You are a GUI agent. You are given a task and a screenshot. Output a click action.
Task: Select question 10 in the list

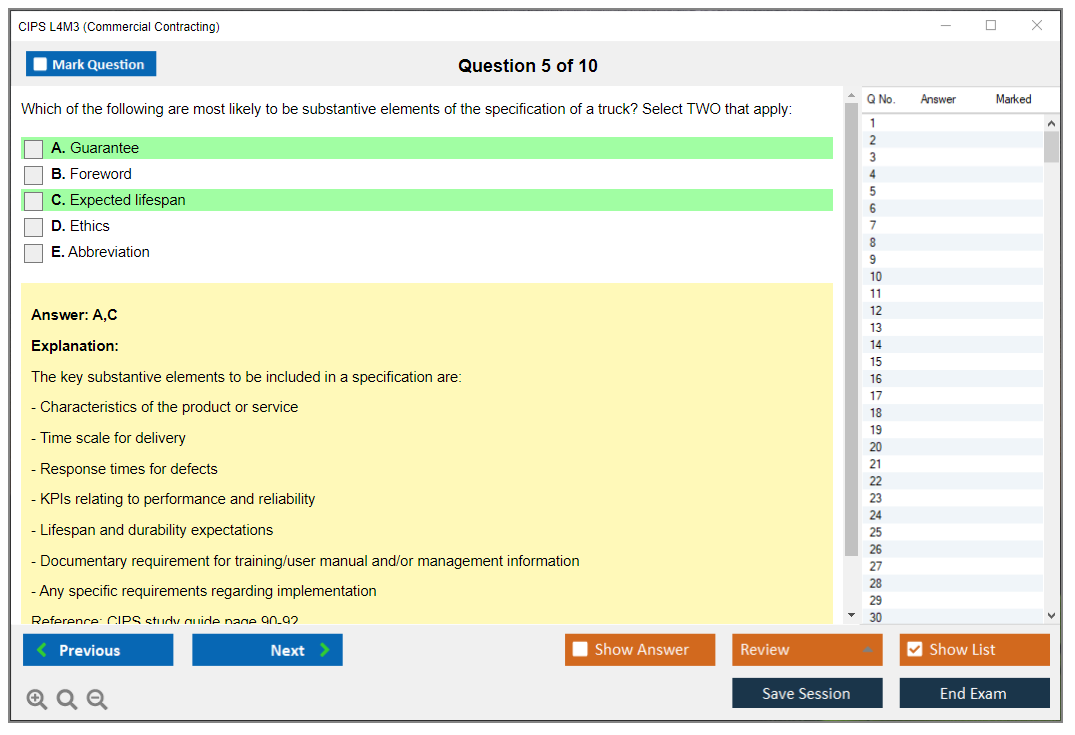(876, 277)
